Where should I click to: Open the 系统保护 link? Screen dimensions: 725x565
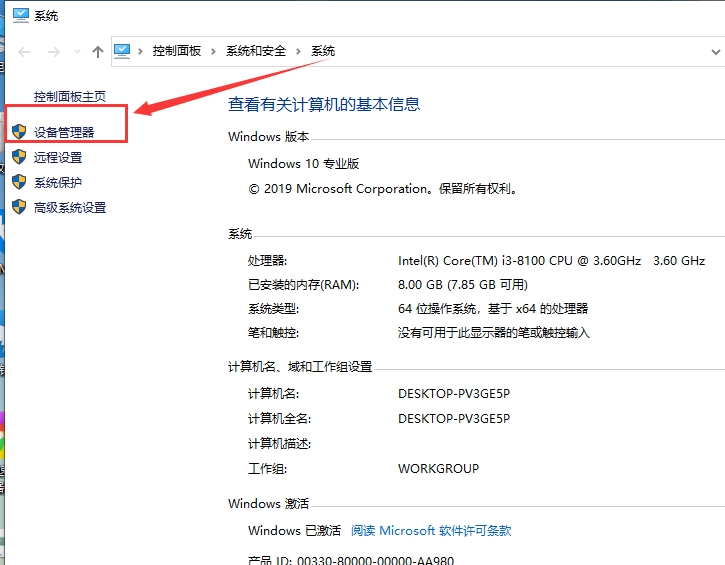(58, 182)
